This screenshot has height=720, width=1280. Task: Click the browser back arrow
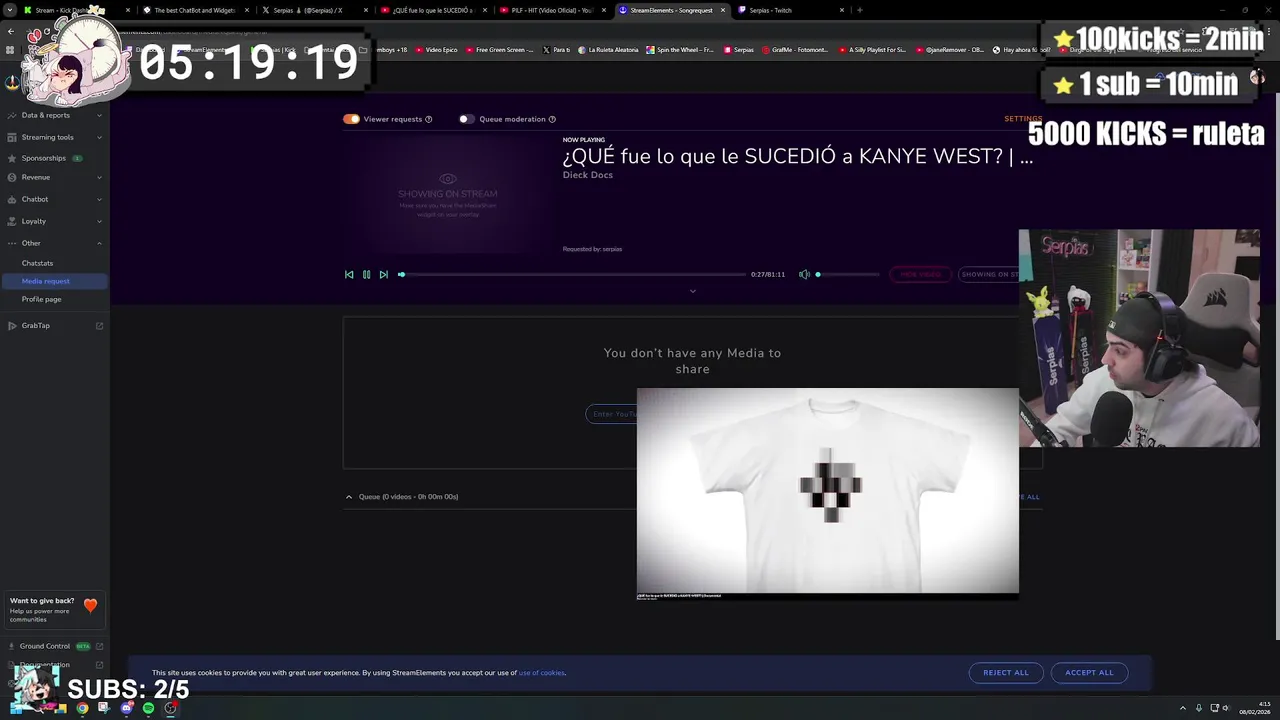(11, 31)
